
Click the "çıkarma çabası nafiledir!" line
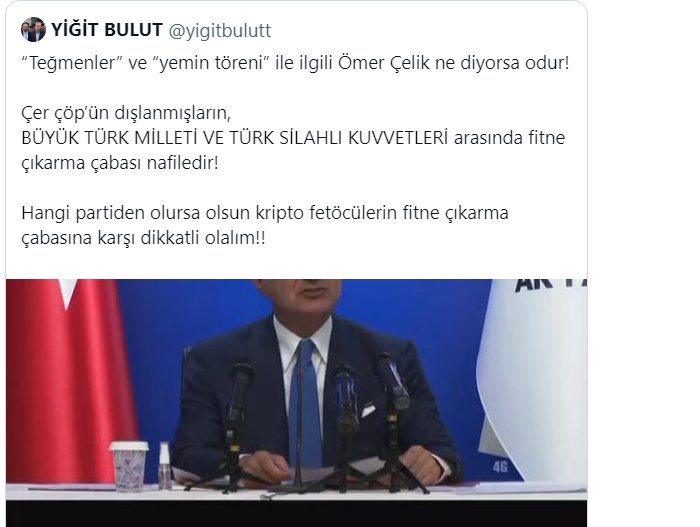tap(120, 163)
